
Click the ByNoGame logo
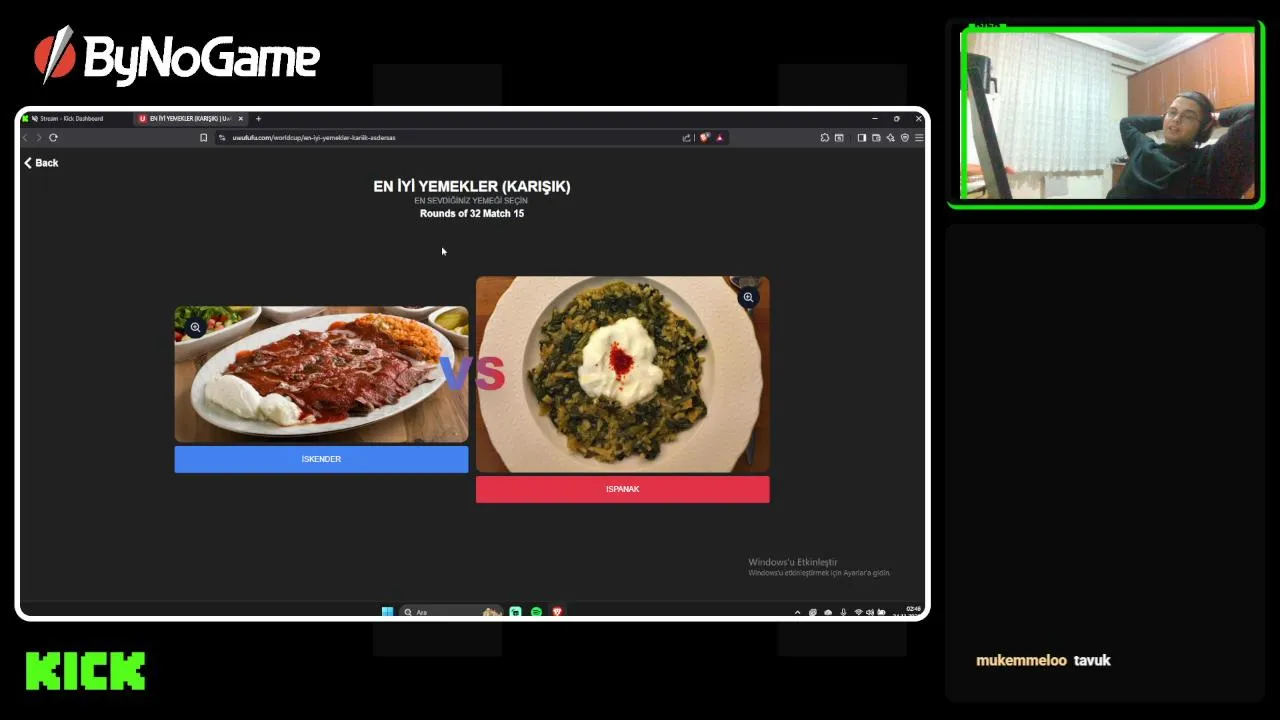(x=177, y=55)
